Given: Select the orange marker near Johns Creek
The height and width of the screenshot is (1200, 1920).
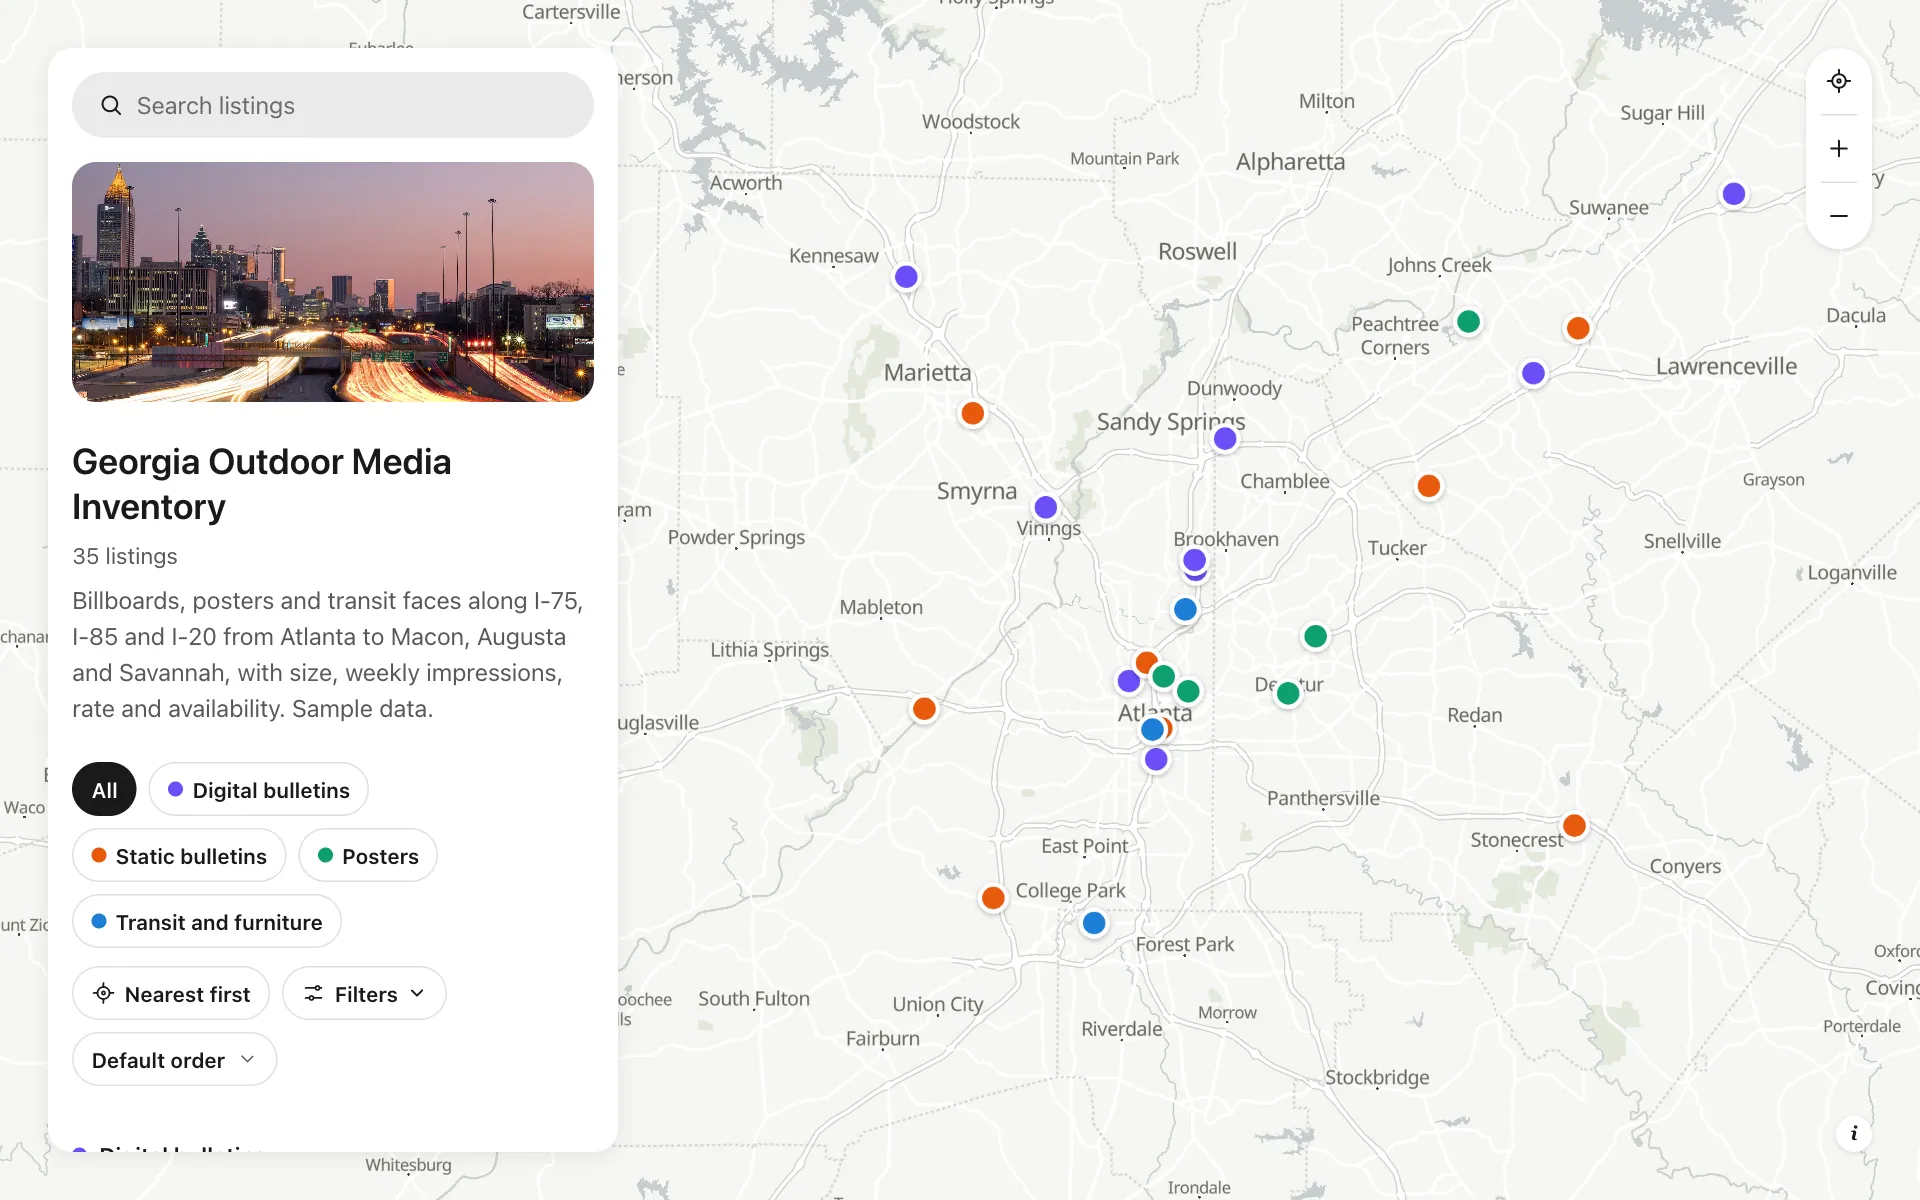Looking at the screenshot, I should 1578,328.
